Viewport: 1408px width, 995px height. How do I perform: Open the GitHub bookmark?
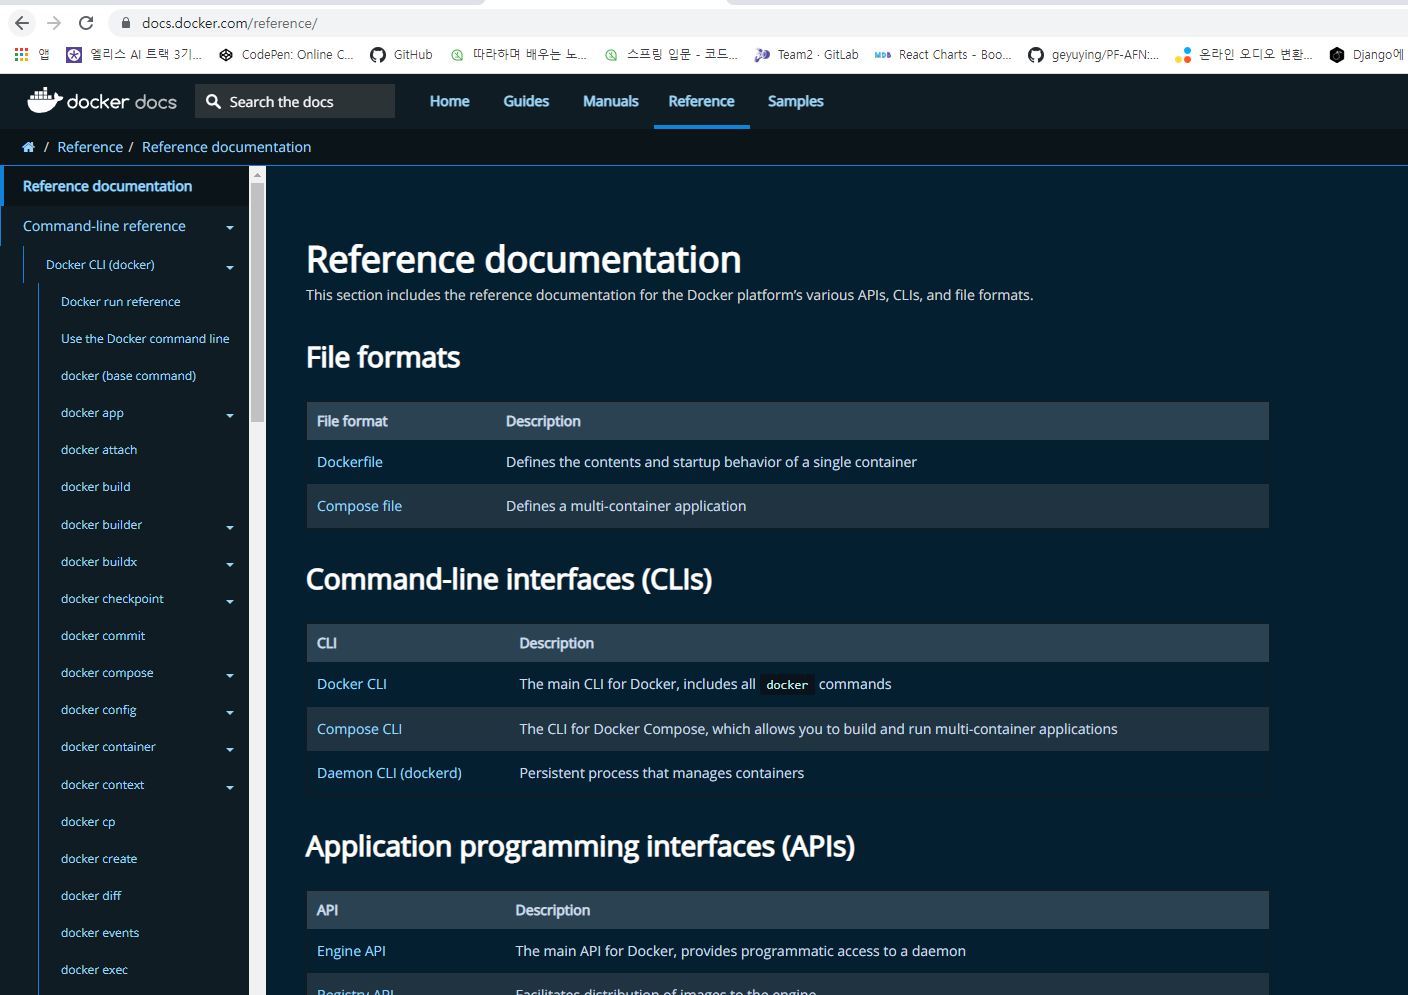402,55
